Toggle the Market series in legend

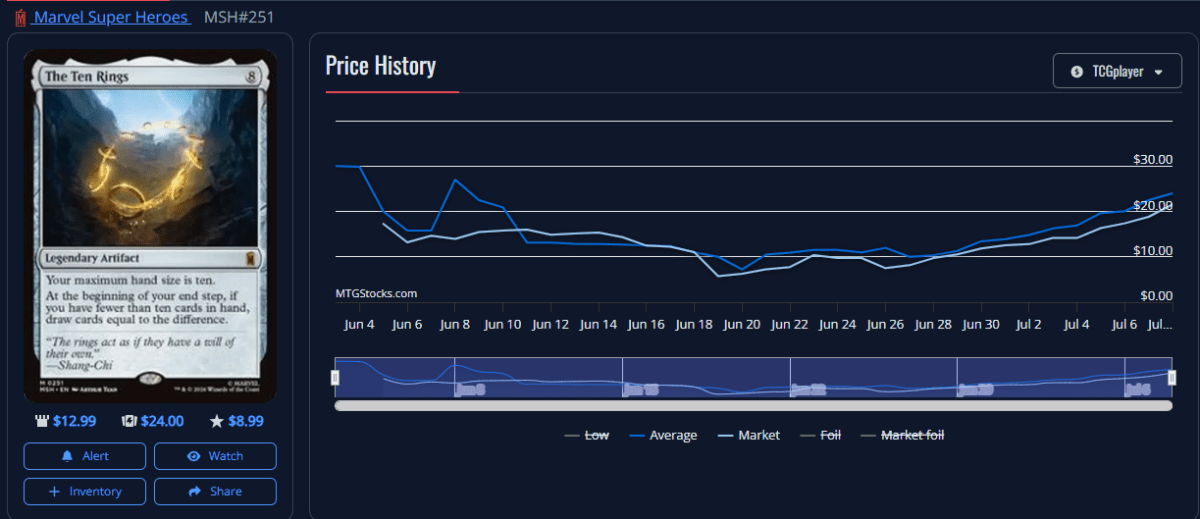tap(749, 435)
